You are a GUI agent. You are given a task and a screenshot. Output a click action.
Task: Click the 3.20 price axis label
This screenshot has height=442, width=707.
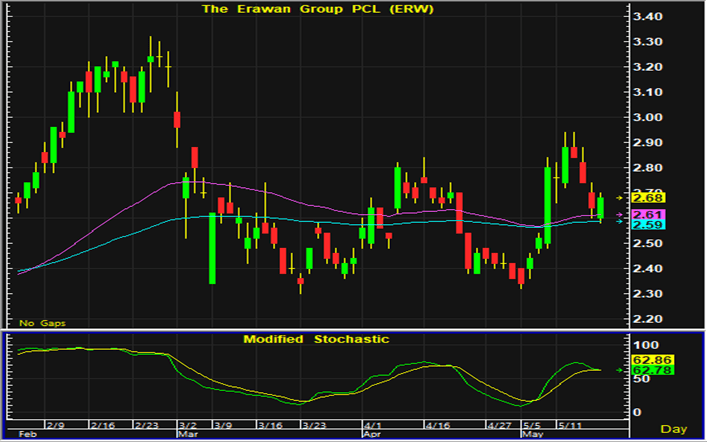648,67
